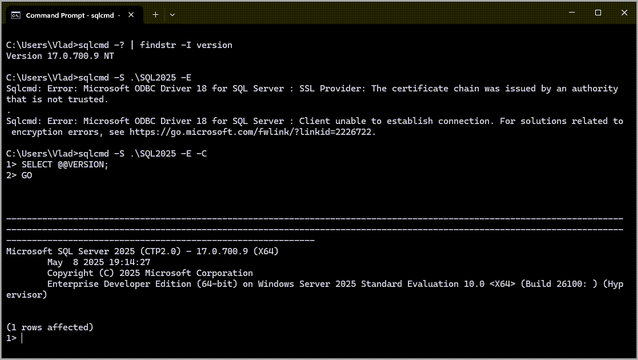Close the Command Prompt - sqlcmd tab
Screen dimensions: 638x360
(131, 15)
